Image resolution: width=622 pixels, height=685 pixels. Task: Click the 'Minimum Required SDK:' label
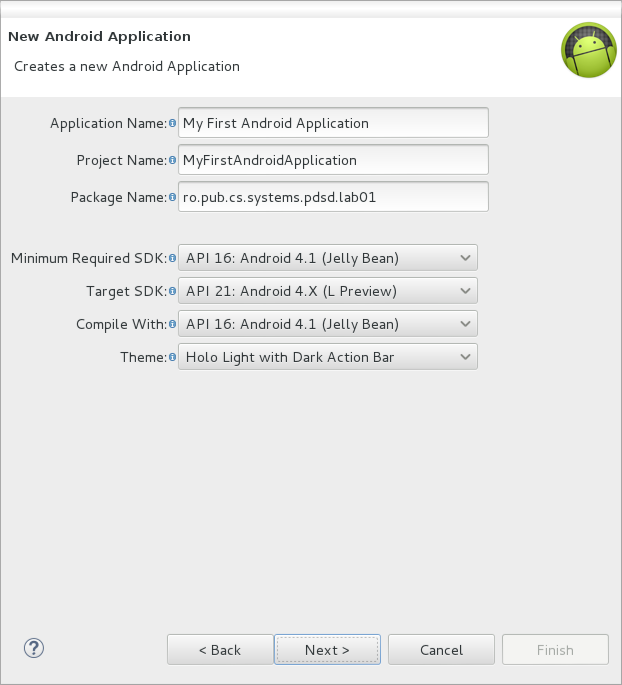coord(89,258)
